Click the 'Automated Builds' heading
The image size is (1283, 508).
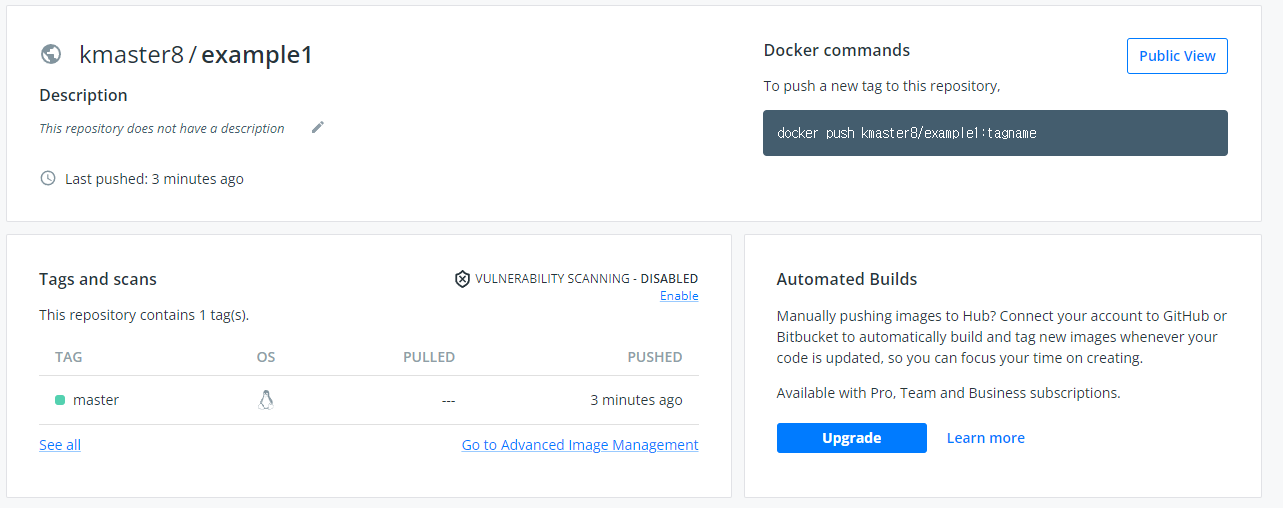click(x=847, y=279)
